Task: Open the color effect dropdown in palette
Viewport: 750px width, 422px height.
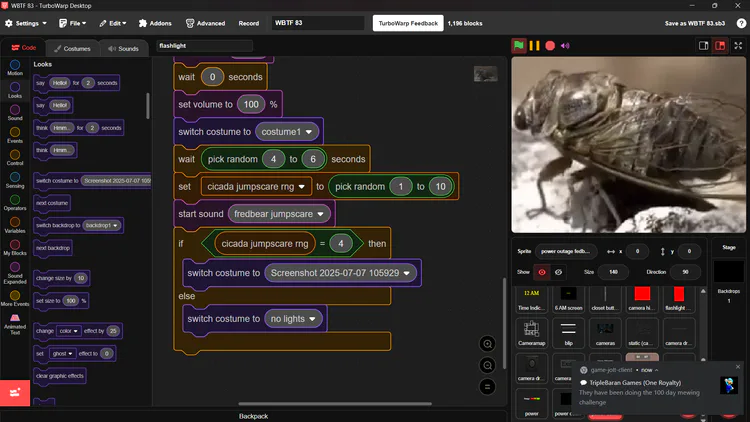Action: click(x=68, y=331)
